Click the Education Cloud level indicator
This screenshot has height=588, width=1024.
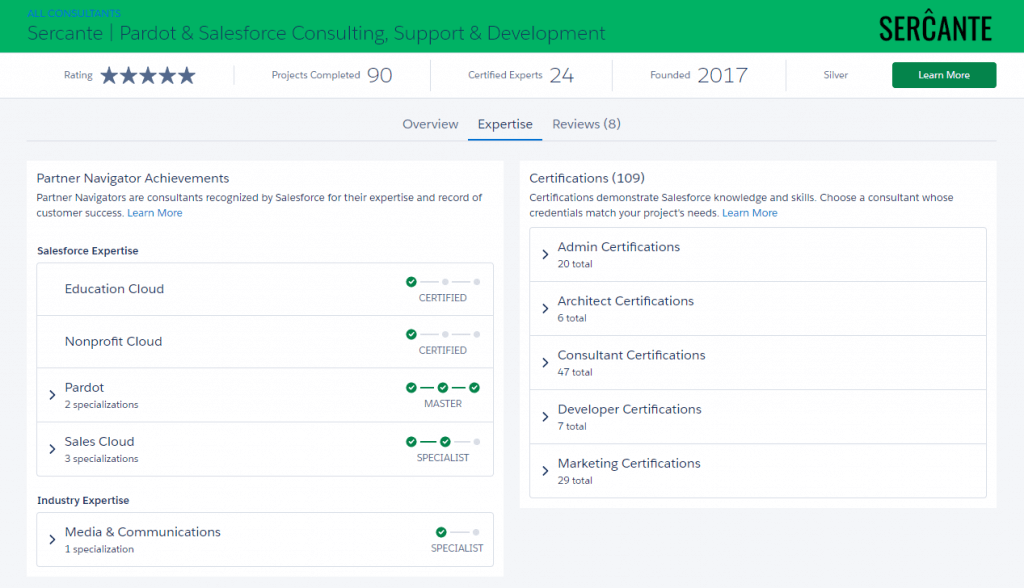tap(443, 282)
